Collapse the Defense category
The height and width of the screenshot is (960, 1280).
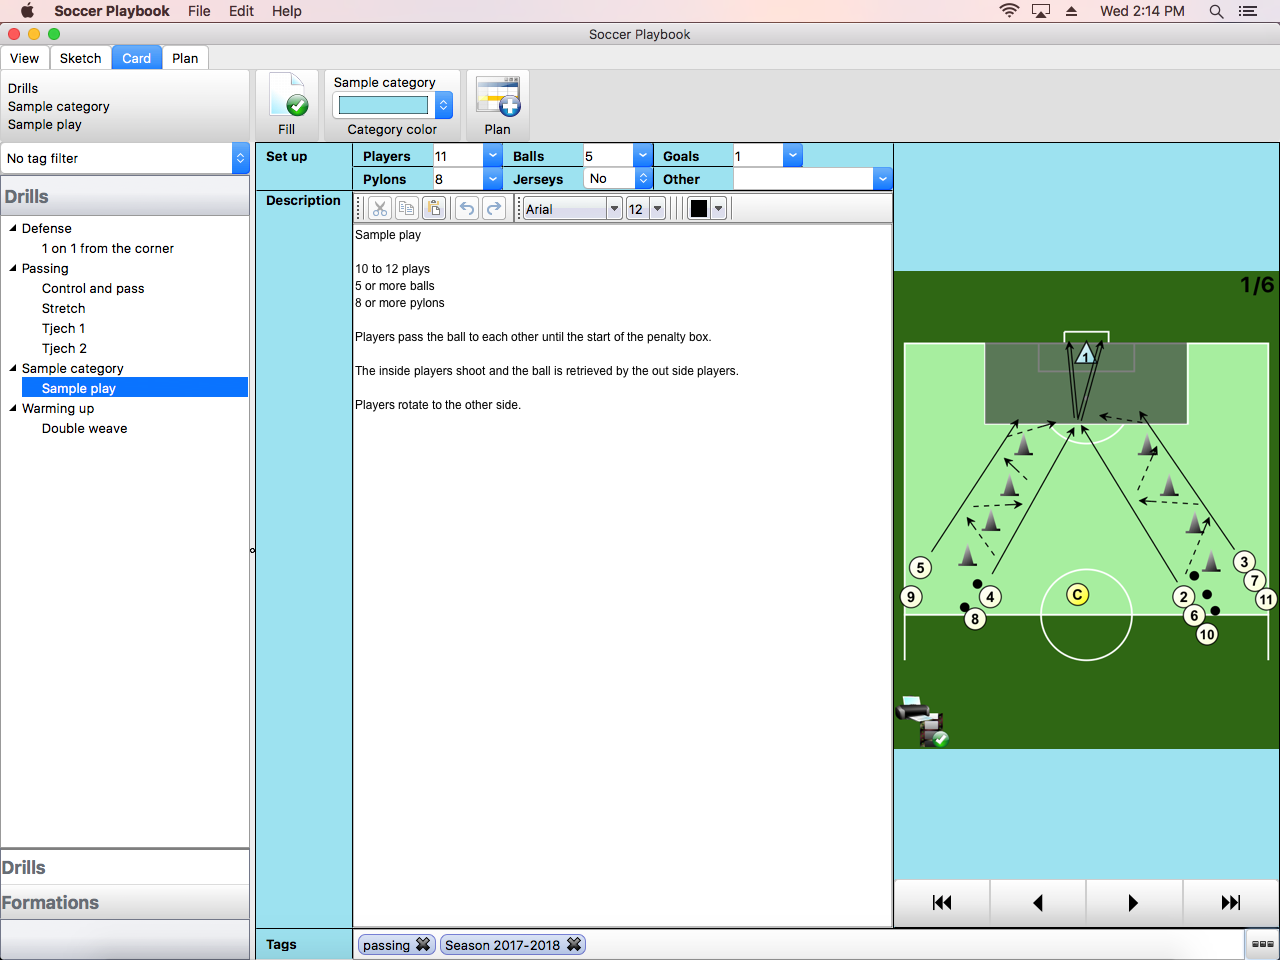tap(13, 228)
